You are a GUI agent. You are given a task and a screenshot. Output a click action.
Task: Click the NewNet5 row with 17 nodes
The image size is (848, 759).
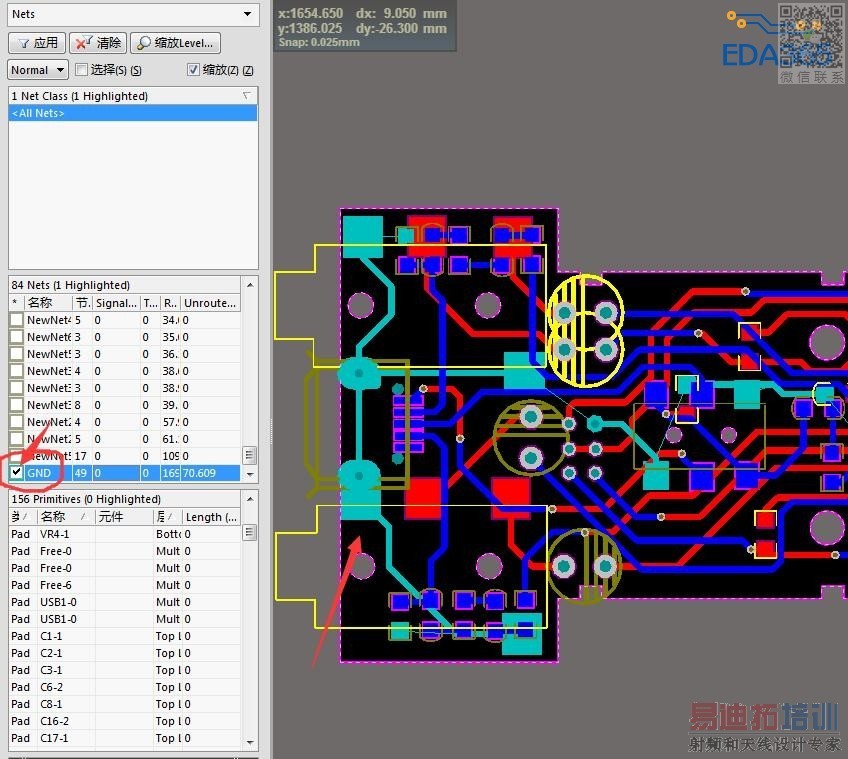click(x=125, y=456)
